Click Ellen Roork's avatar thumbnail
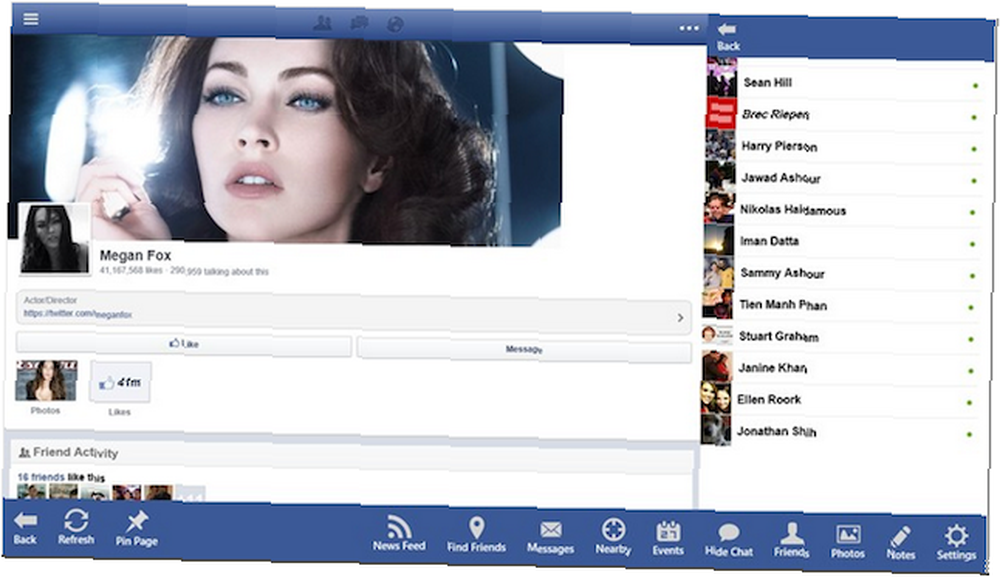The width and height of the screenshot is (1000, 577). coord(716,398)
